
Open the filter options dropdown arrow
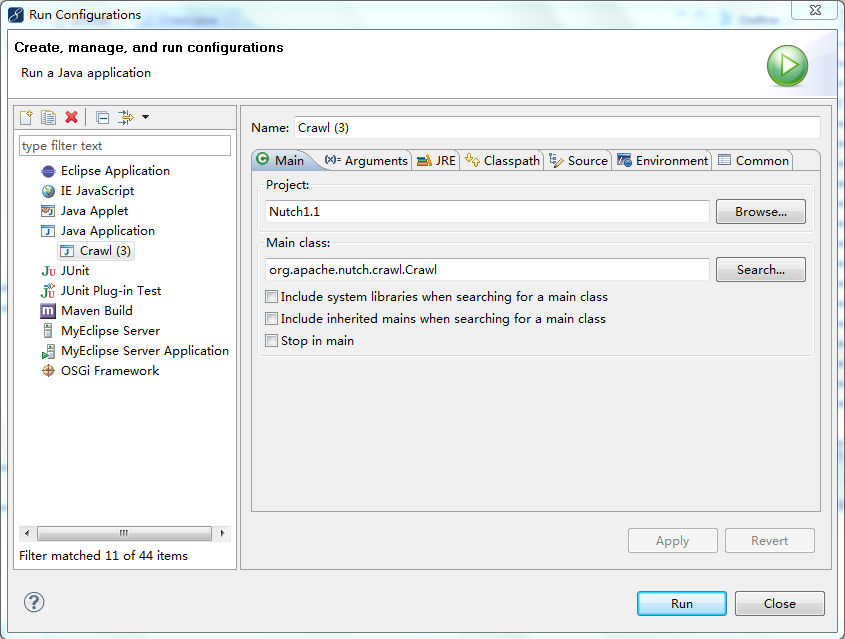pyautogui.click(x=146, y=118)
